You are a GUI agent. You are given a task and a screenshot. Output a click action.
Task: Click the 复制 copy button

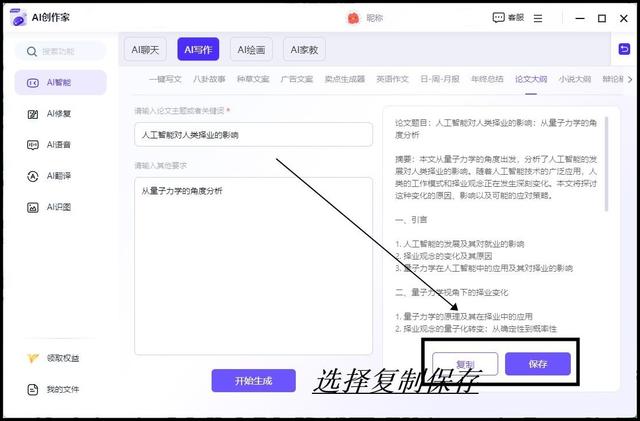click(x=465, y=364)
